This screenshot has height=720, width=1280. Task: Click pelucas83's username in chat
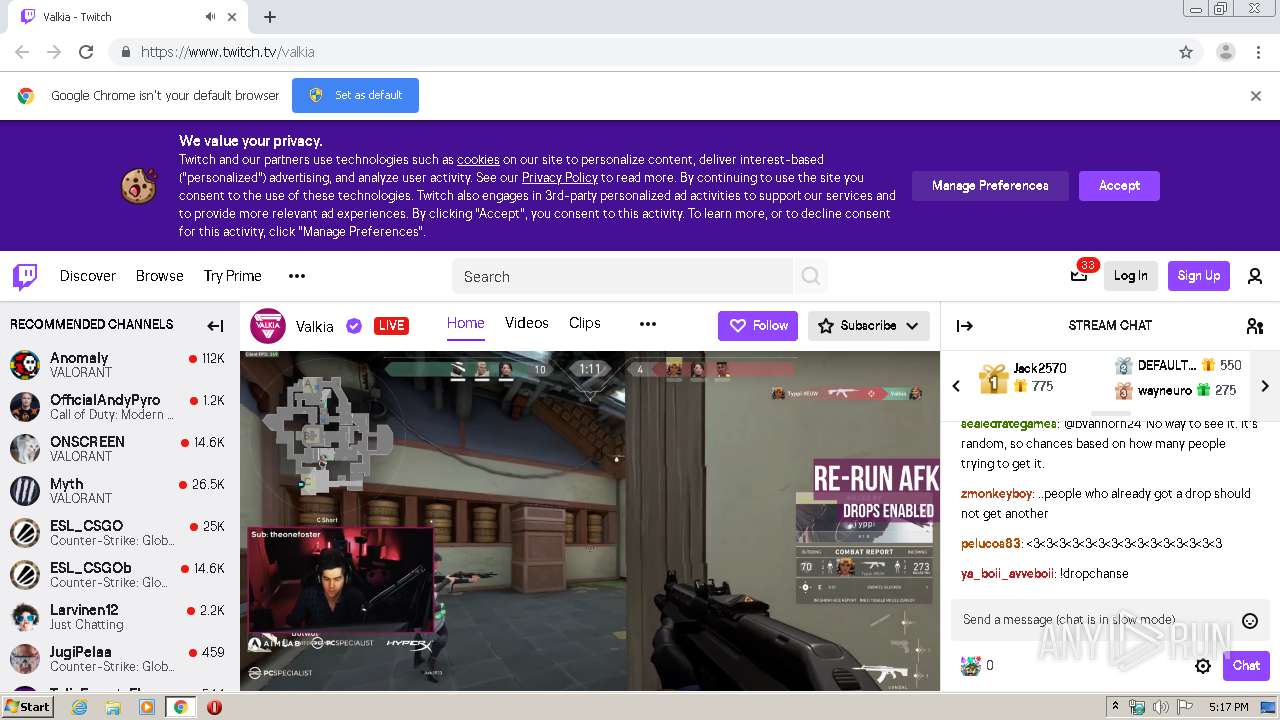(x=991, y=544)
